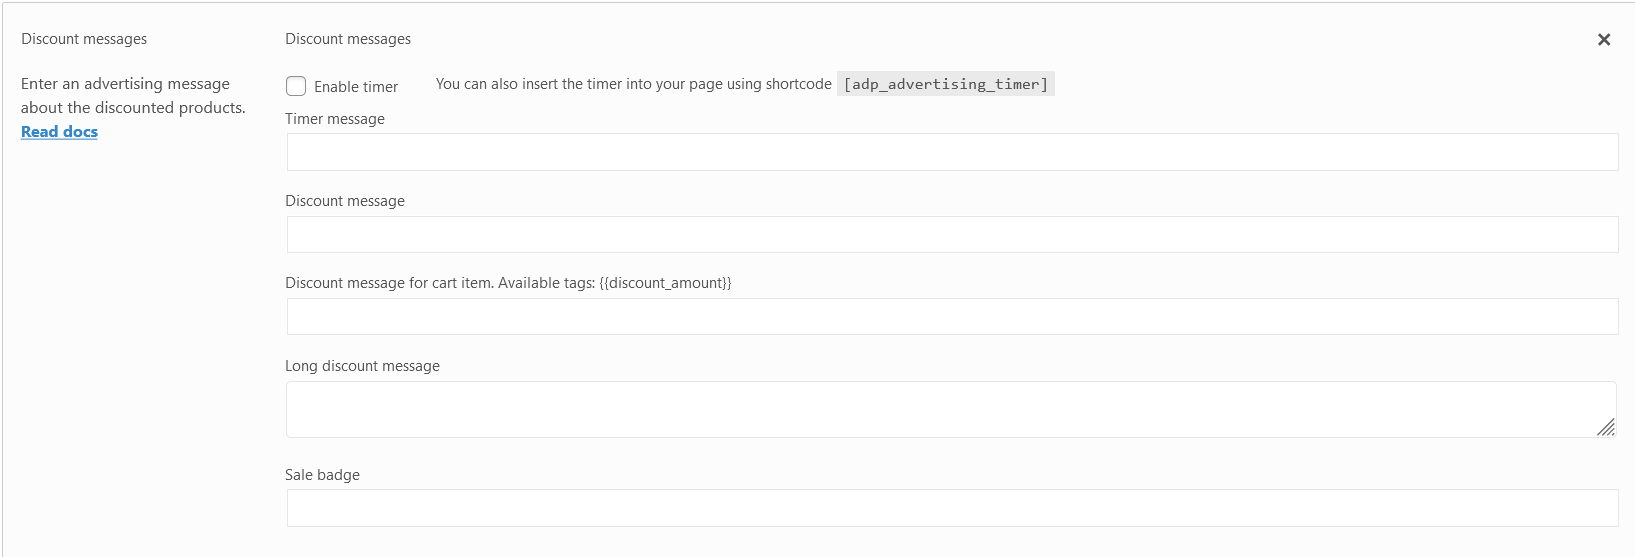The image size is (1635, 557).
Task: Click inside the Long discount message textarea
Action: (952, 409)
